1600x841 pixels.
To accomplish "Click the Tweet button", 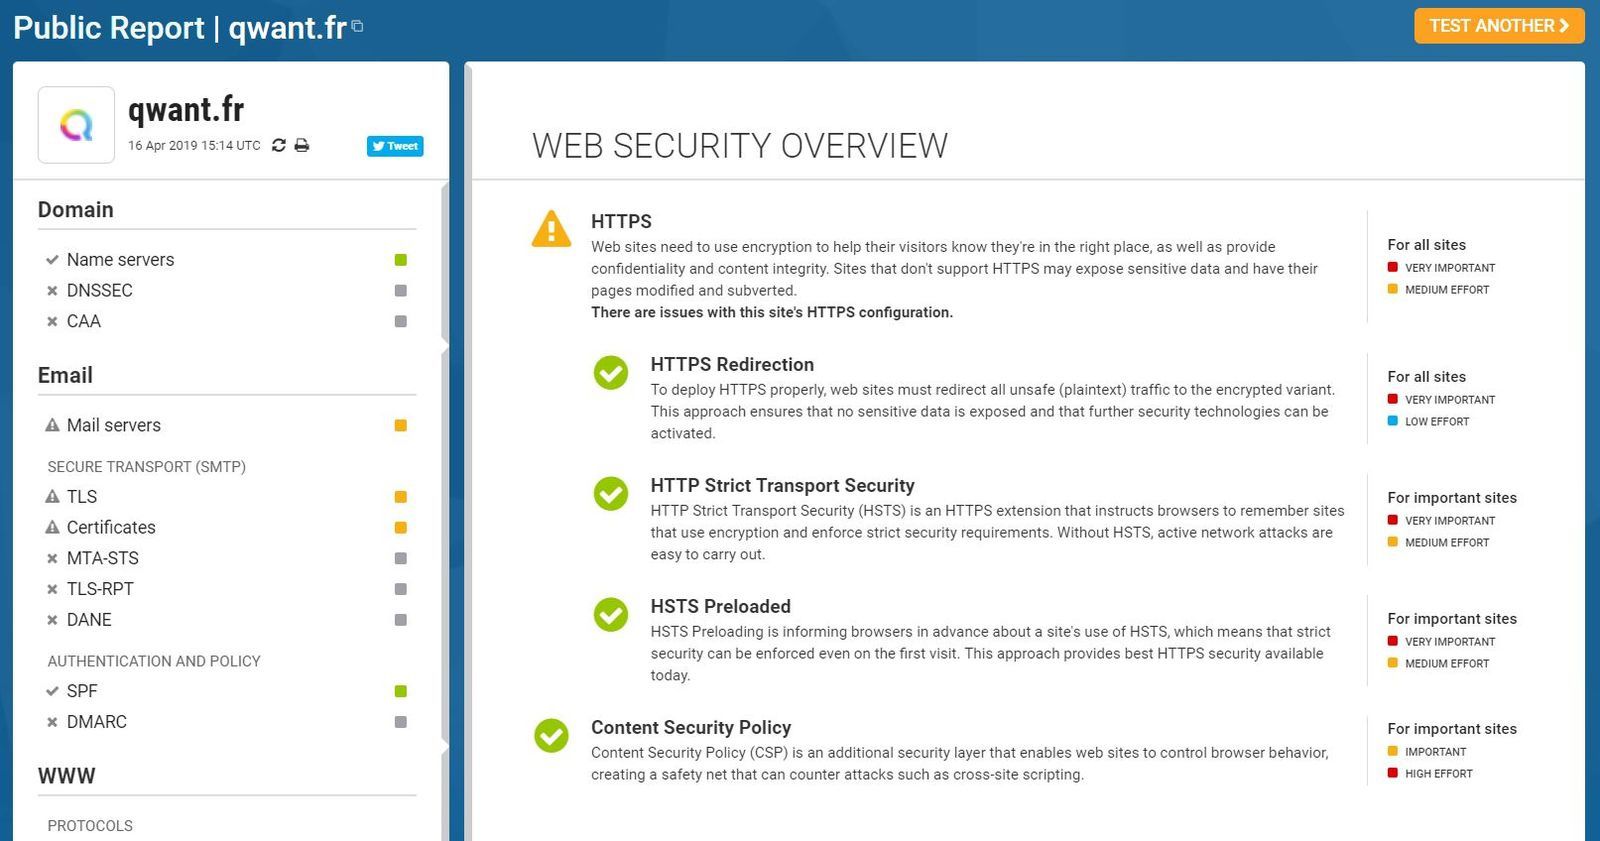I will click(395, 146).
